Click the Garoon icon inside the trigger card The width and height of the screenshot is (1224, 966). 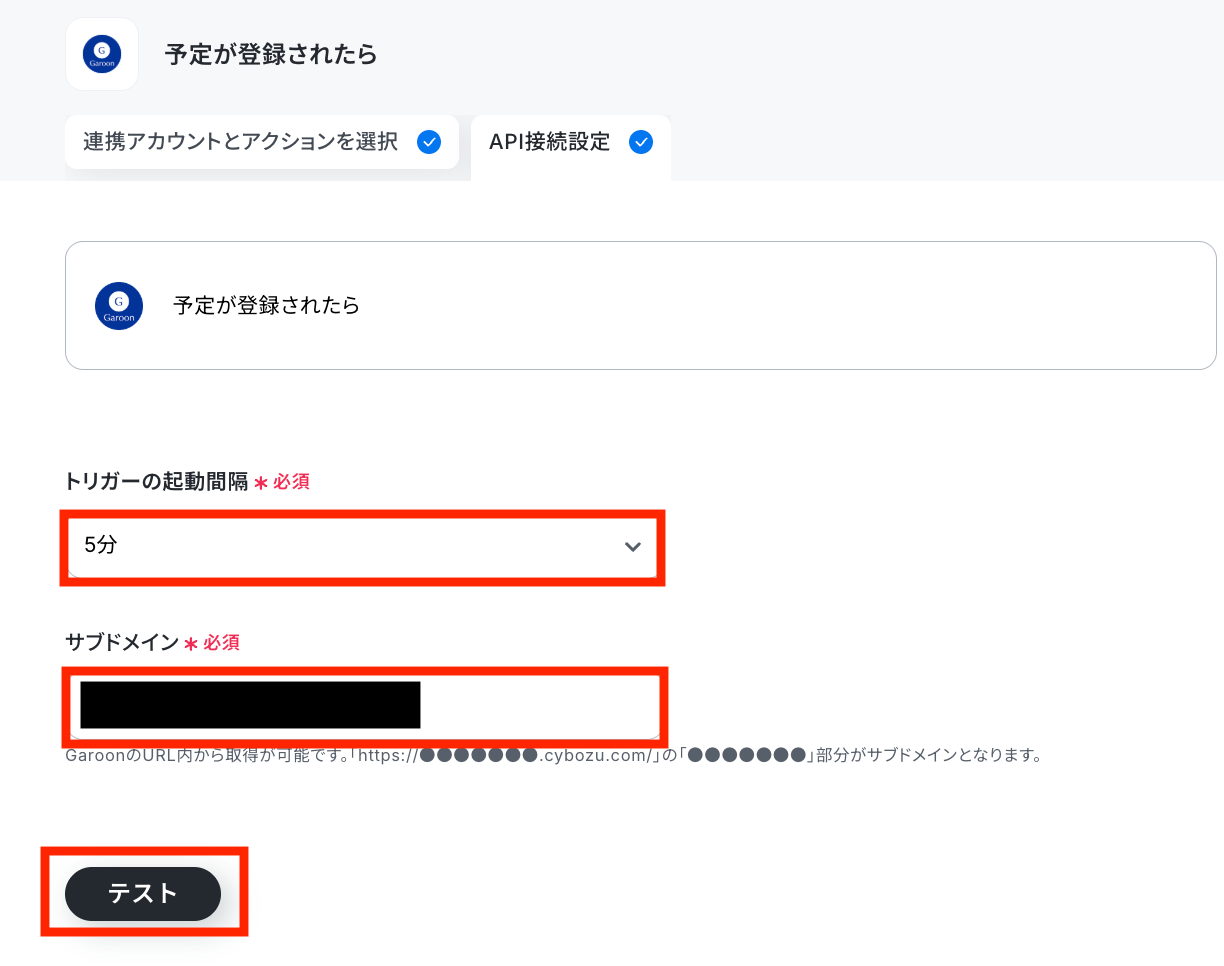pyautogui.click(x=119, y=306)
